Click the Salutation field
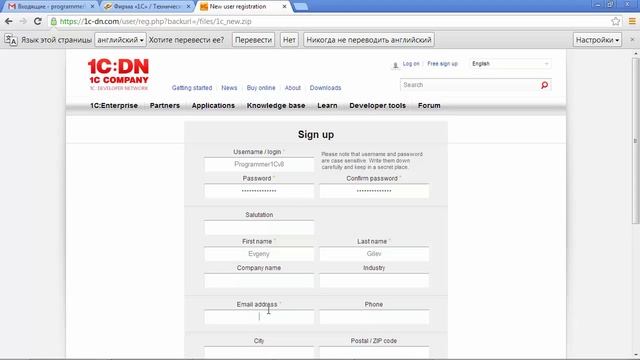Screen dimensions: 640x360 (259, 227)
